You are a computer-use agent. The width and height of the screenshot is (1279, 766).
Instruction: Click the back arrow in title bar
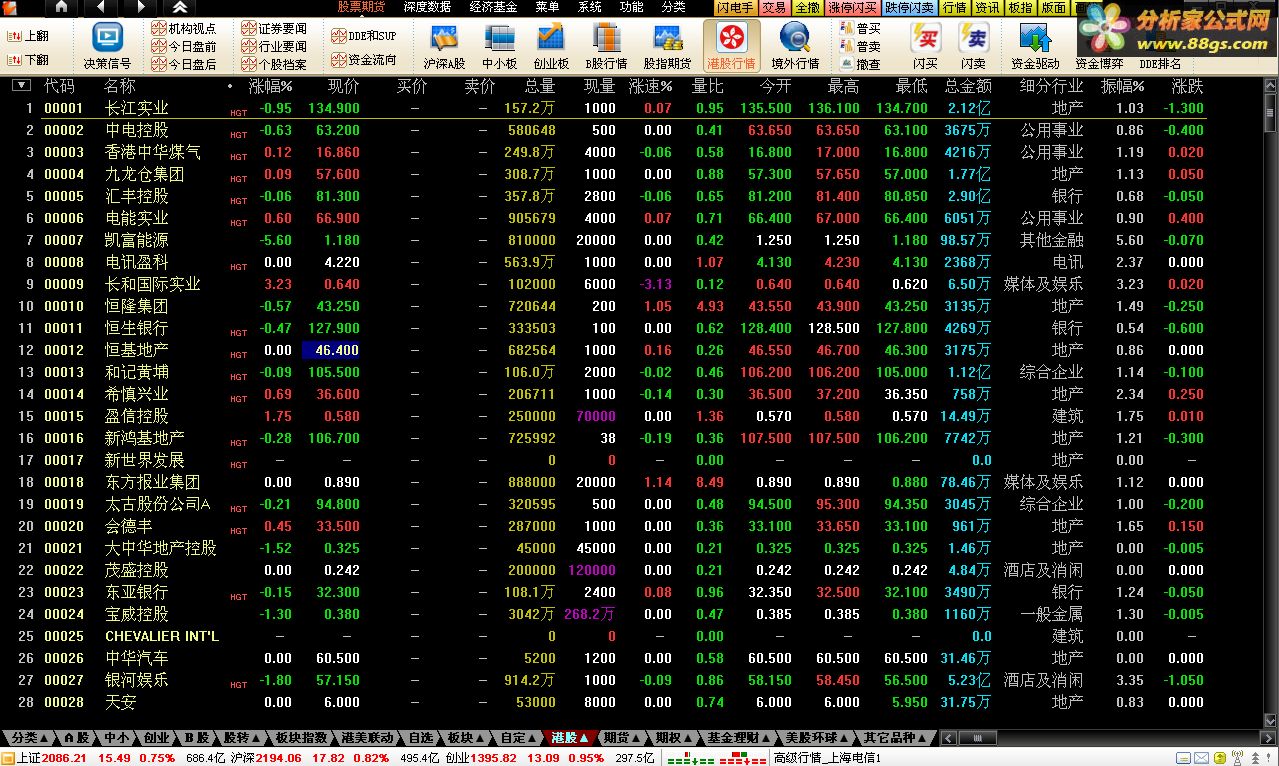pyautogui.click(x=101, y=7)
